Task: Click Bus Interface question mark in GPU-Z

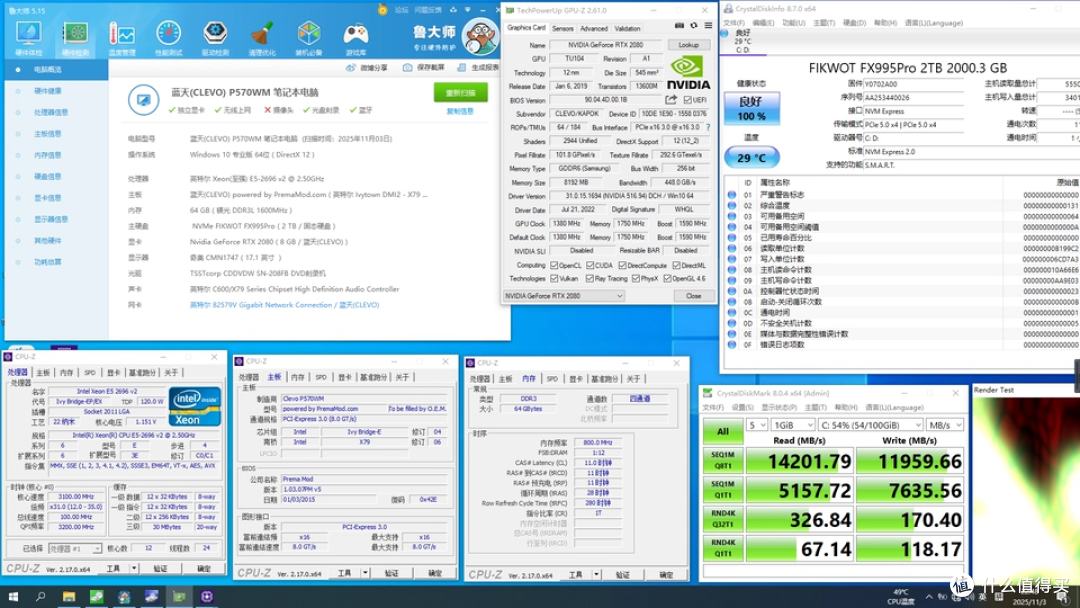Action: 707,127
